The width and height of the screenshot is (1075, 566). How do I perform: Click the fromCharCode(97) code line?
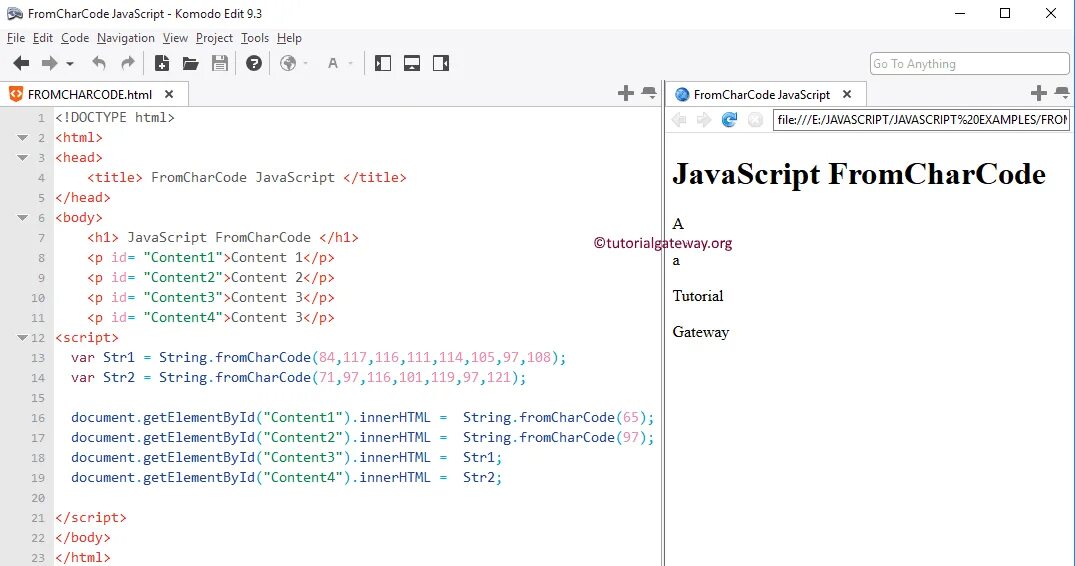coord(363,437)
